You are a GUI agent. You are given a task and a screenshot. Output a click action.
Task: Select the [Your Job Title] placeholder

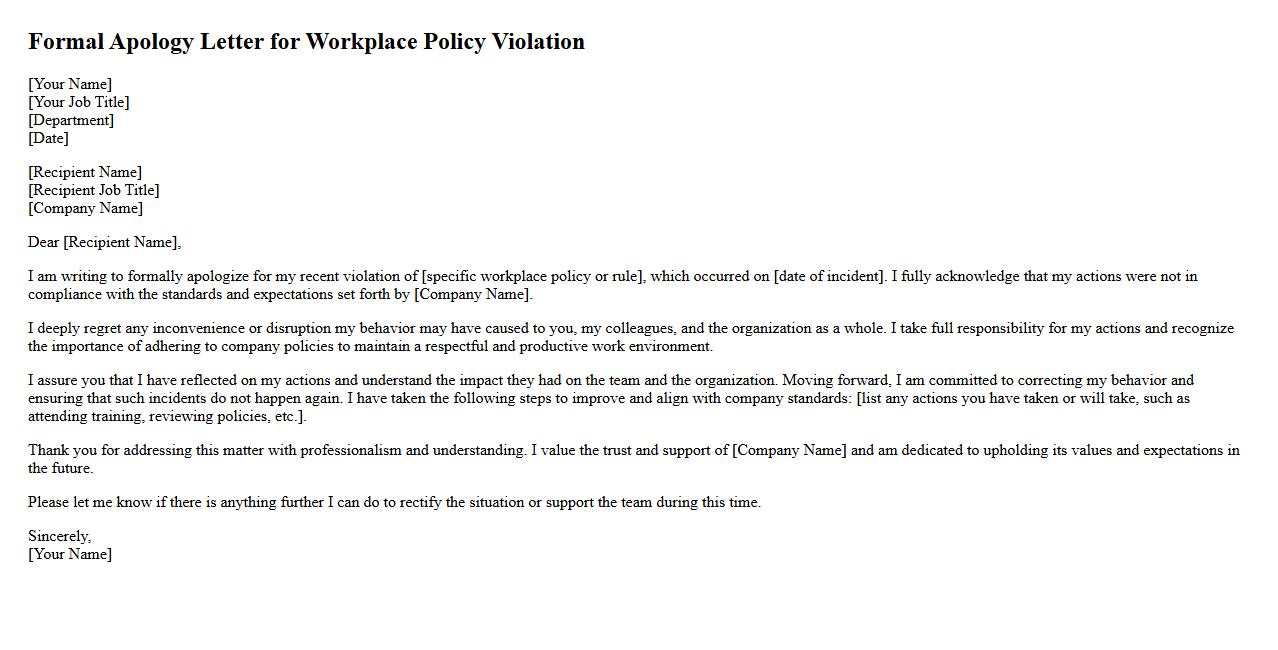coord(79,102)
